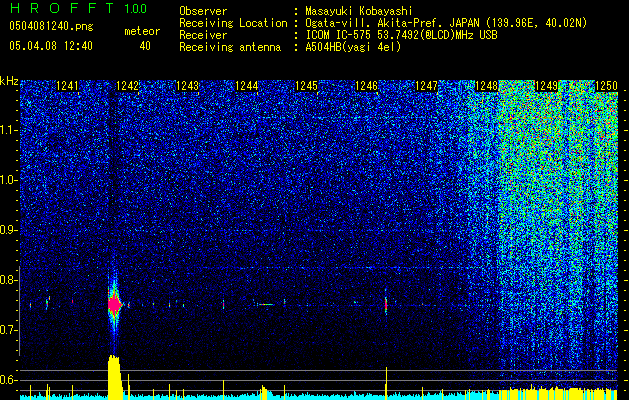Viewport: 629px width, 400px height.
Task: Click the 1244 time marker
Action: pyautogui.click(x=247, y=86)
